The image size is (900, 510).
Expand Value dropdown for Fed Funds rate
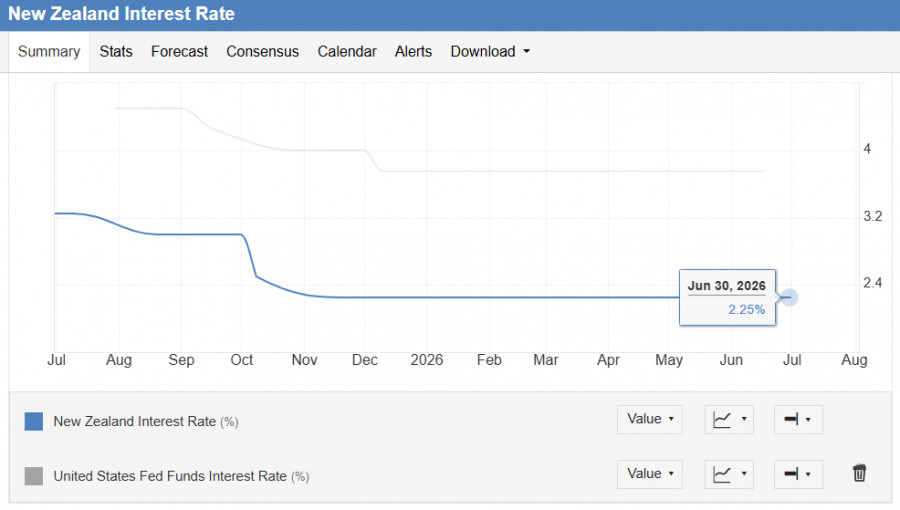[x=650, y=474]
